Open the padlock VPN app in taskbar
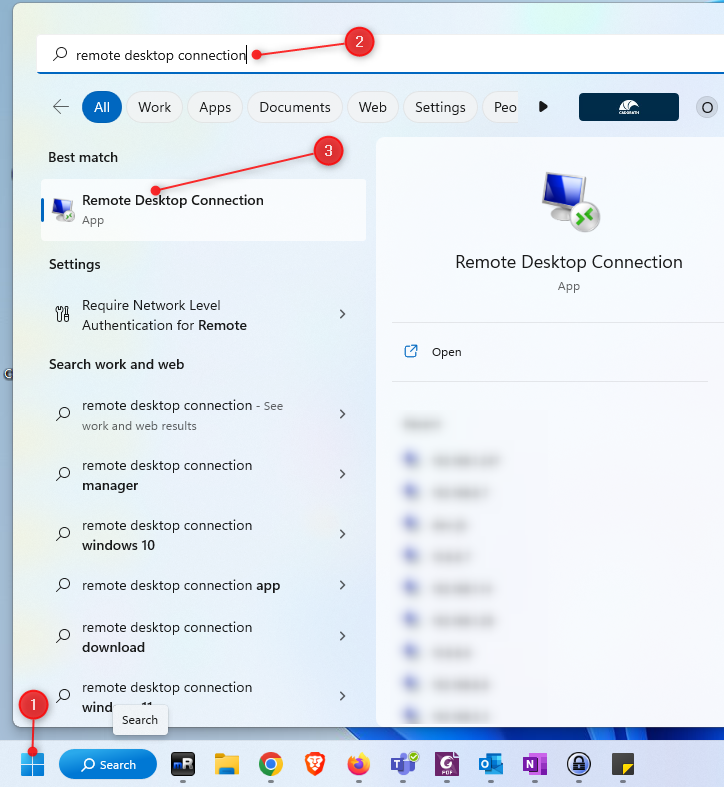 (579, 764)
